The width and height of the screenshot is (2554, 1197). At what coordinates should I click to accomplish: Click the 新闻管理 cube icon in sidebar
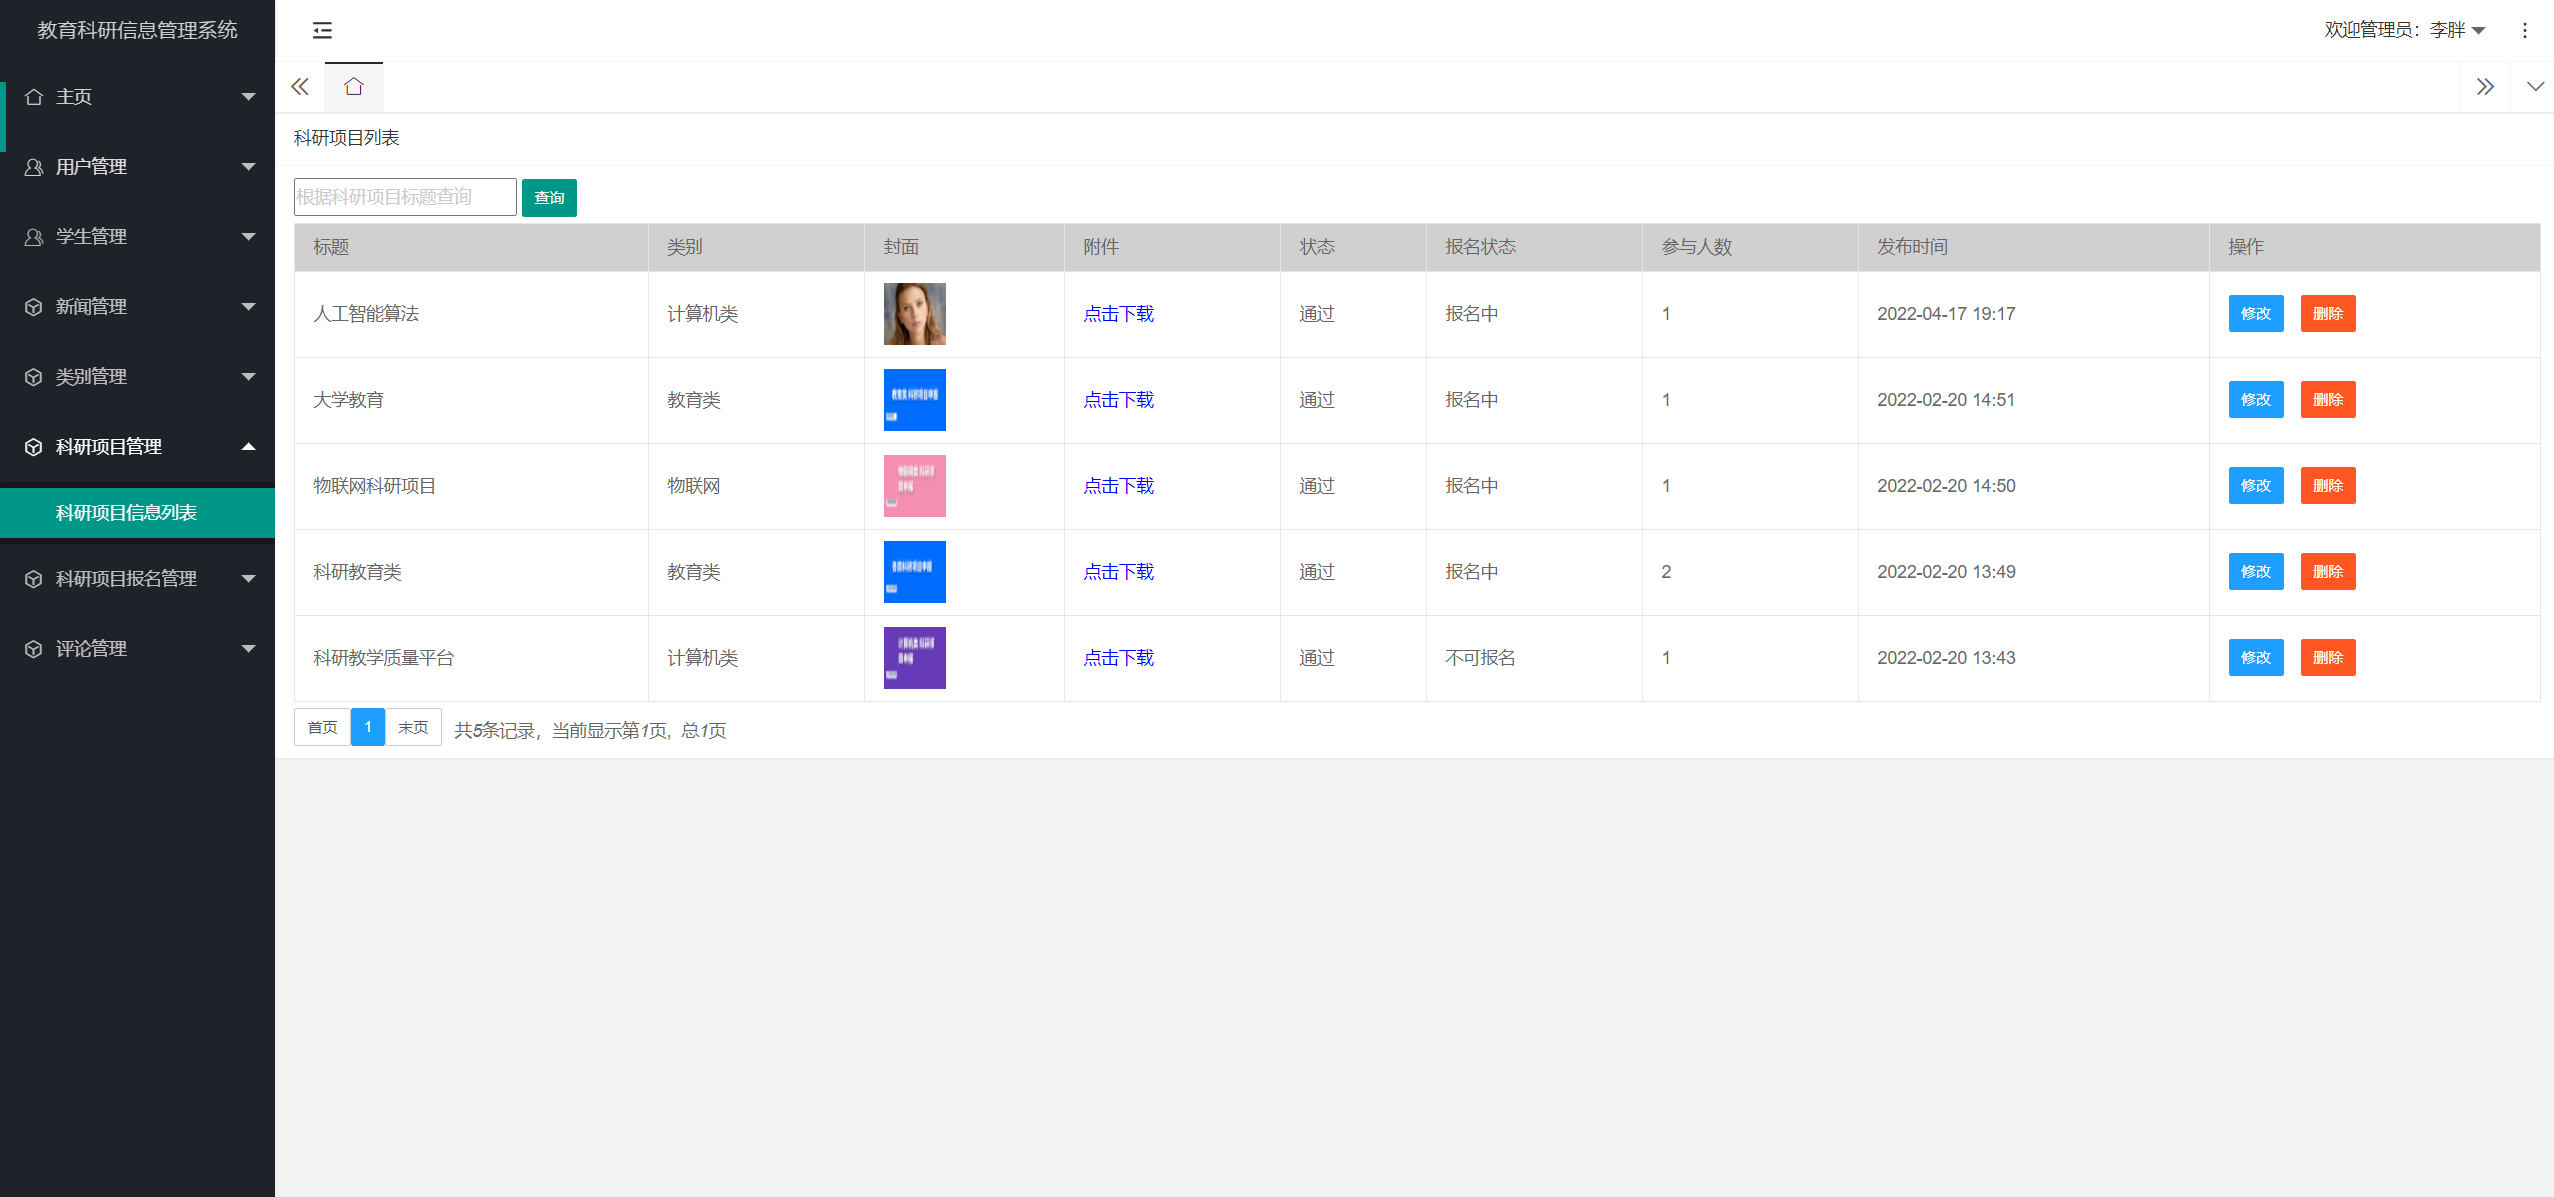click(34, 307)
